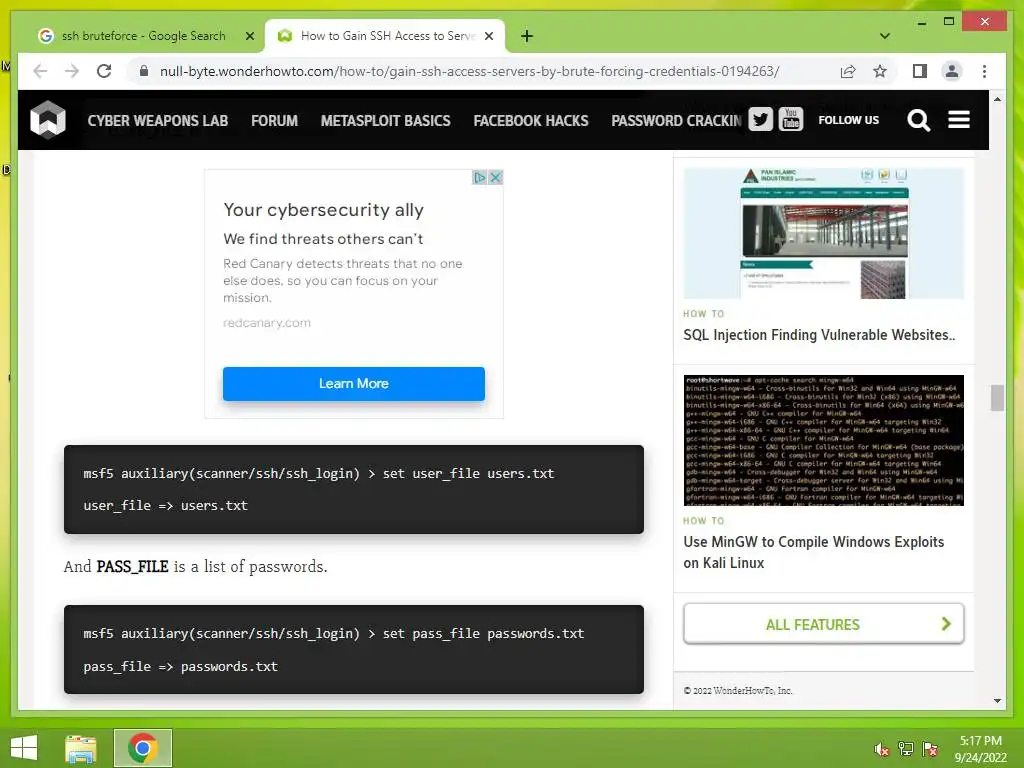Open the site search magnifier

click(918, 120)
